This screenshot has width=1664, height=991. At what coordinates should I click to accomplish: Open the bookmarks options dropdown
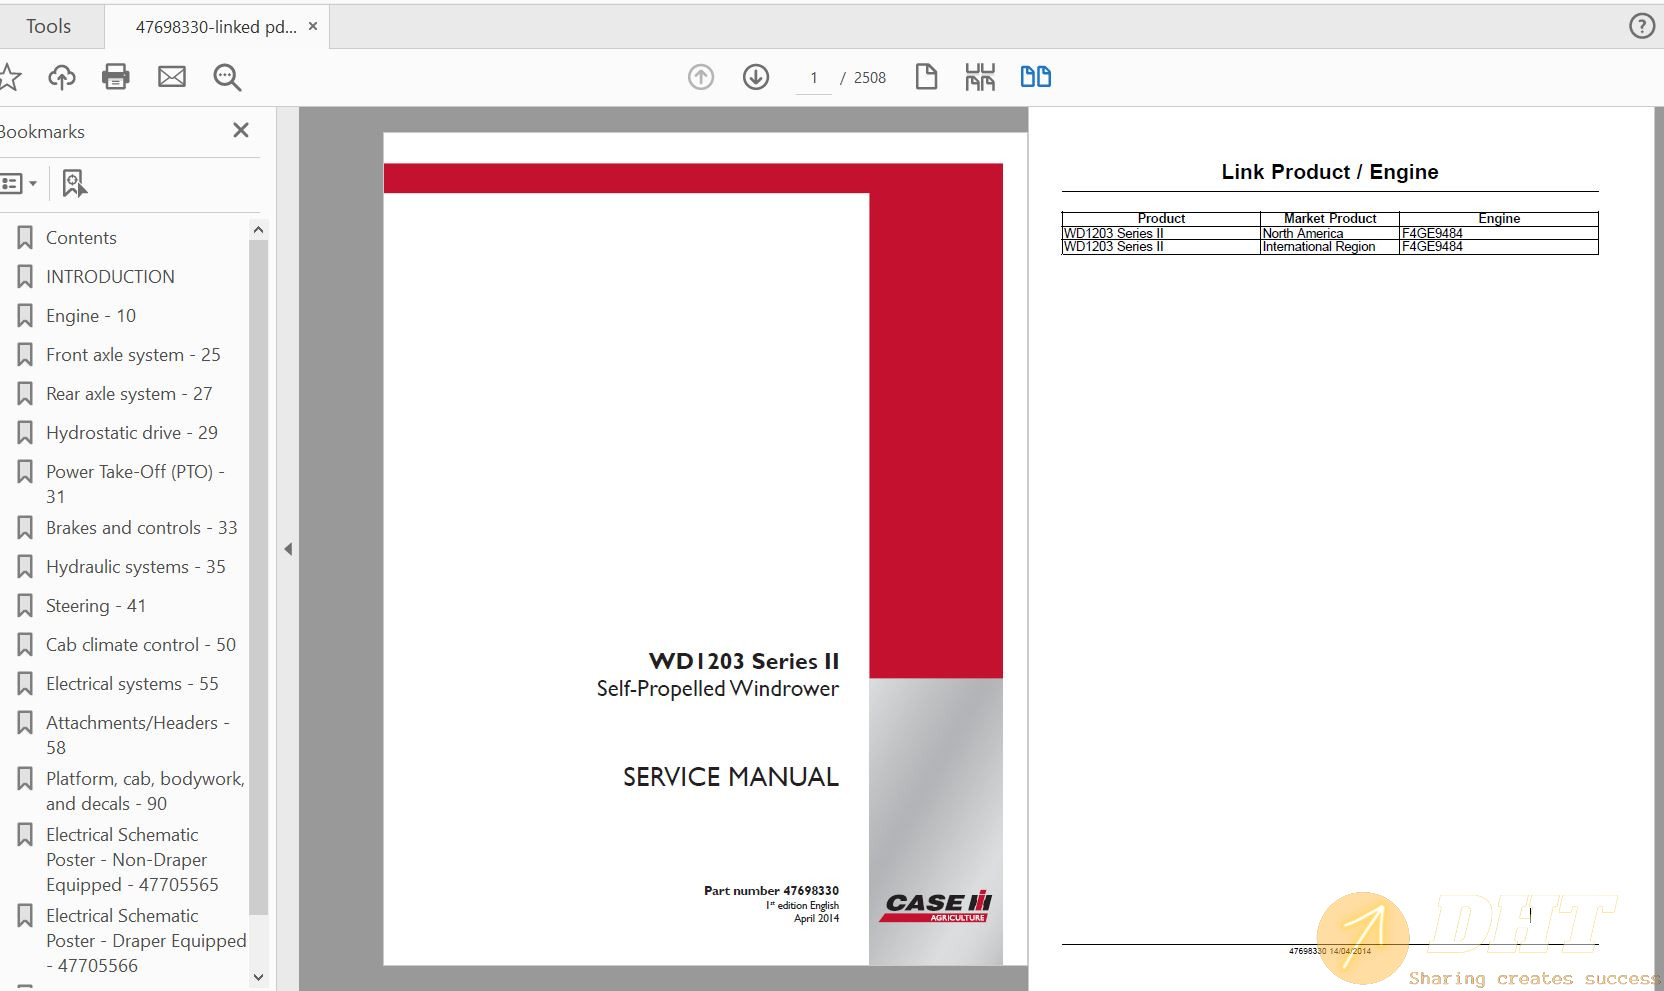pyautogui.click(x=20, y=183)
